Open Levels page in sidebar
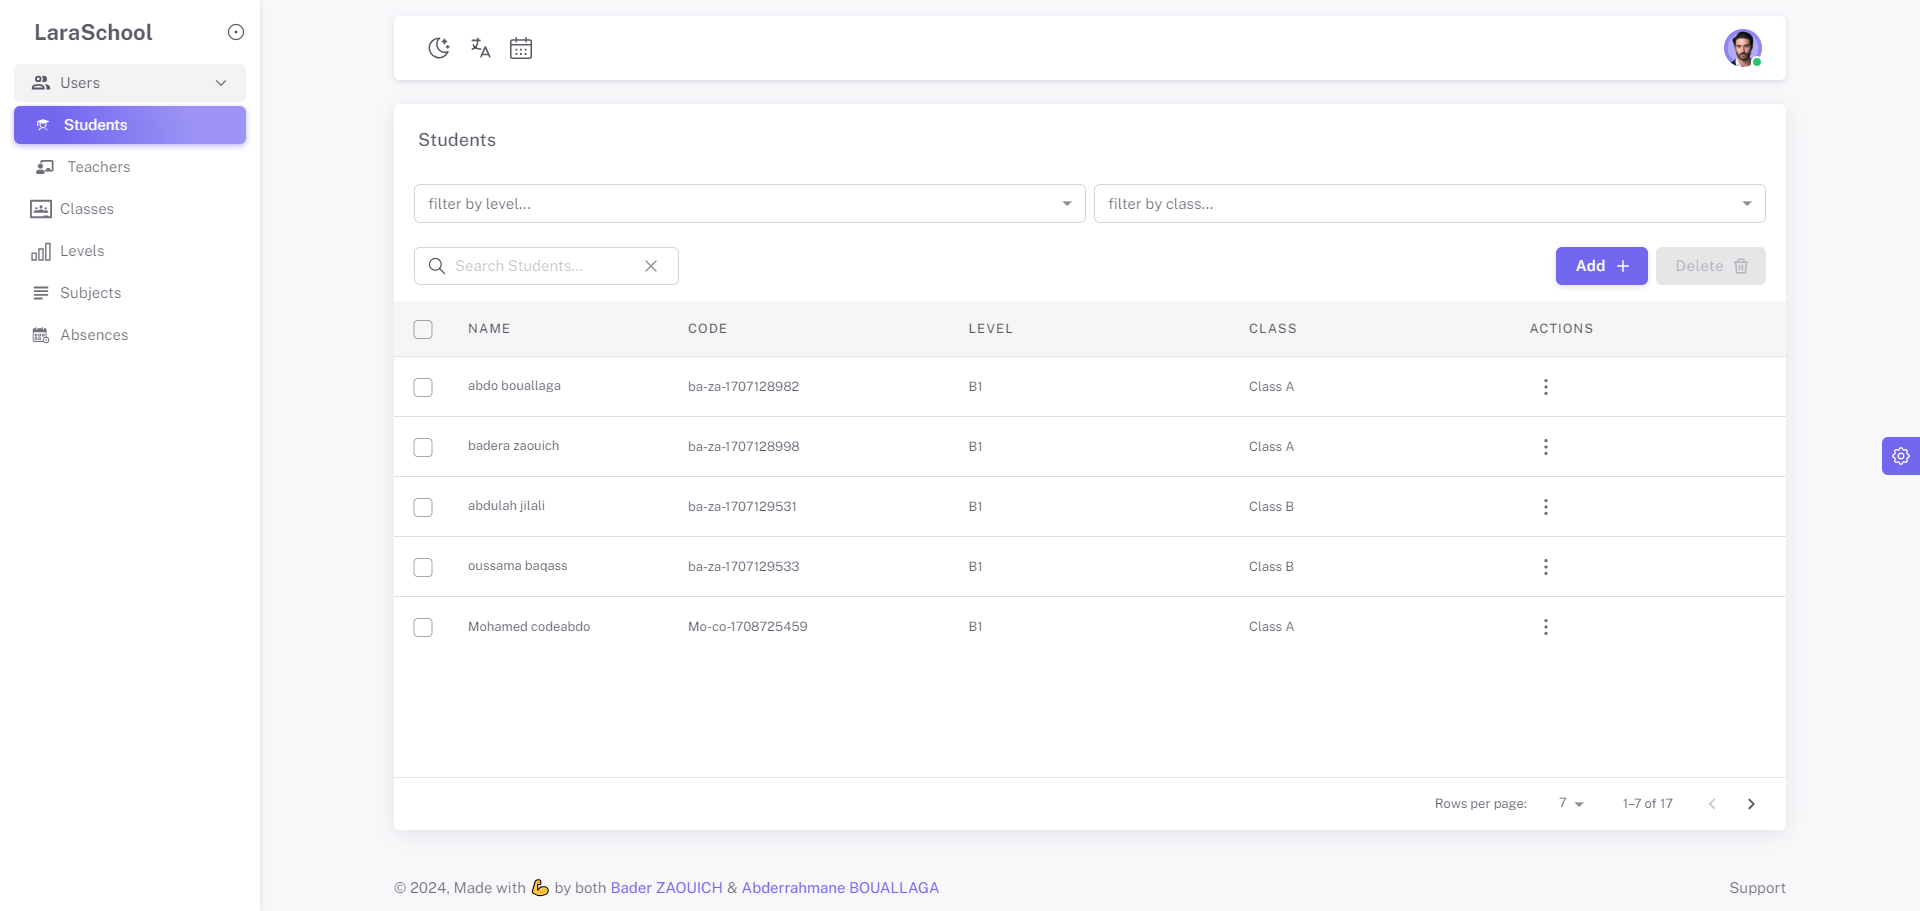 pos(130,251)
